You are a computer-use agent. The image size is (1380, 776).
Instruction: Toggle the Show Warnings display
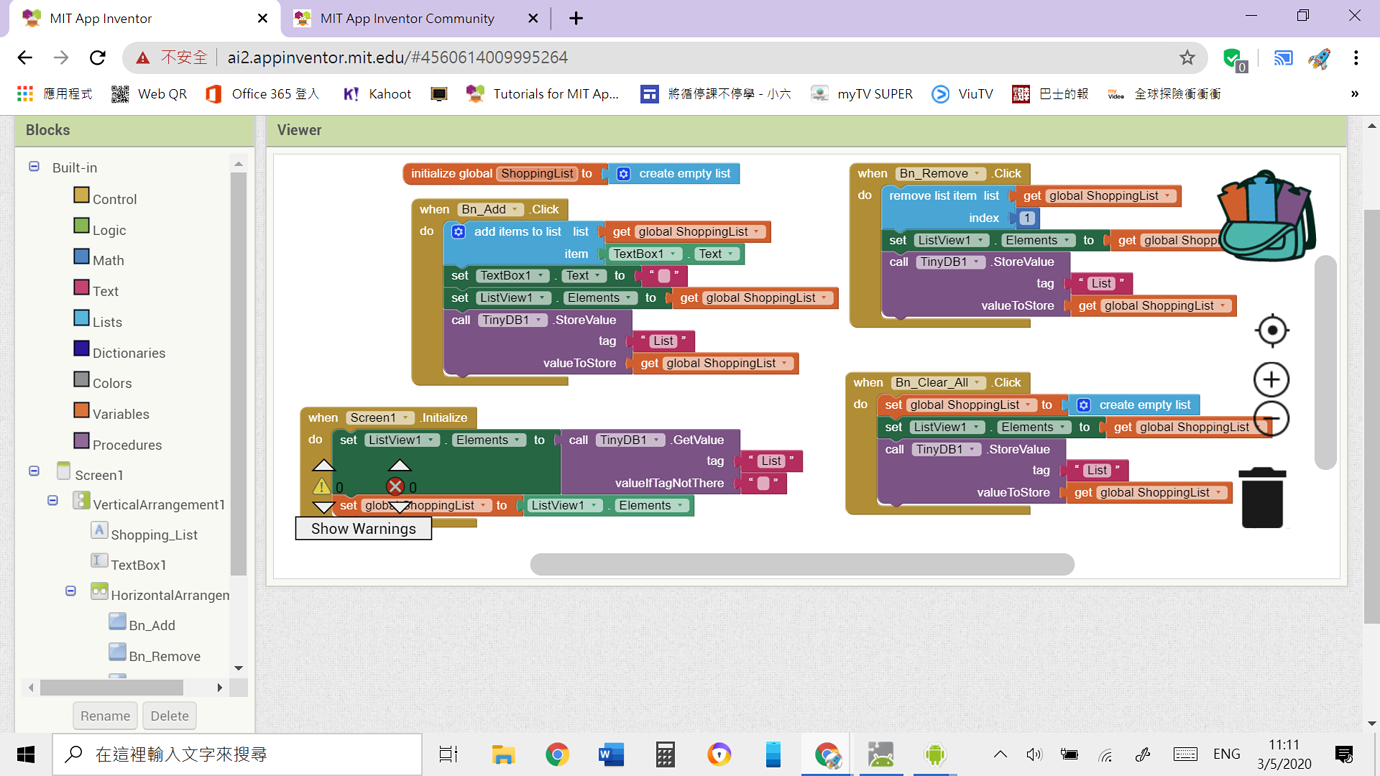coord(363,528)
